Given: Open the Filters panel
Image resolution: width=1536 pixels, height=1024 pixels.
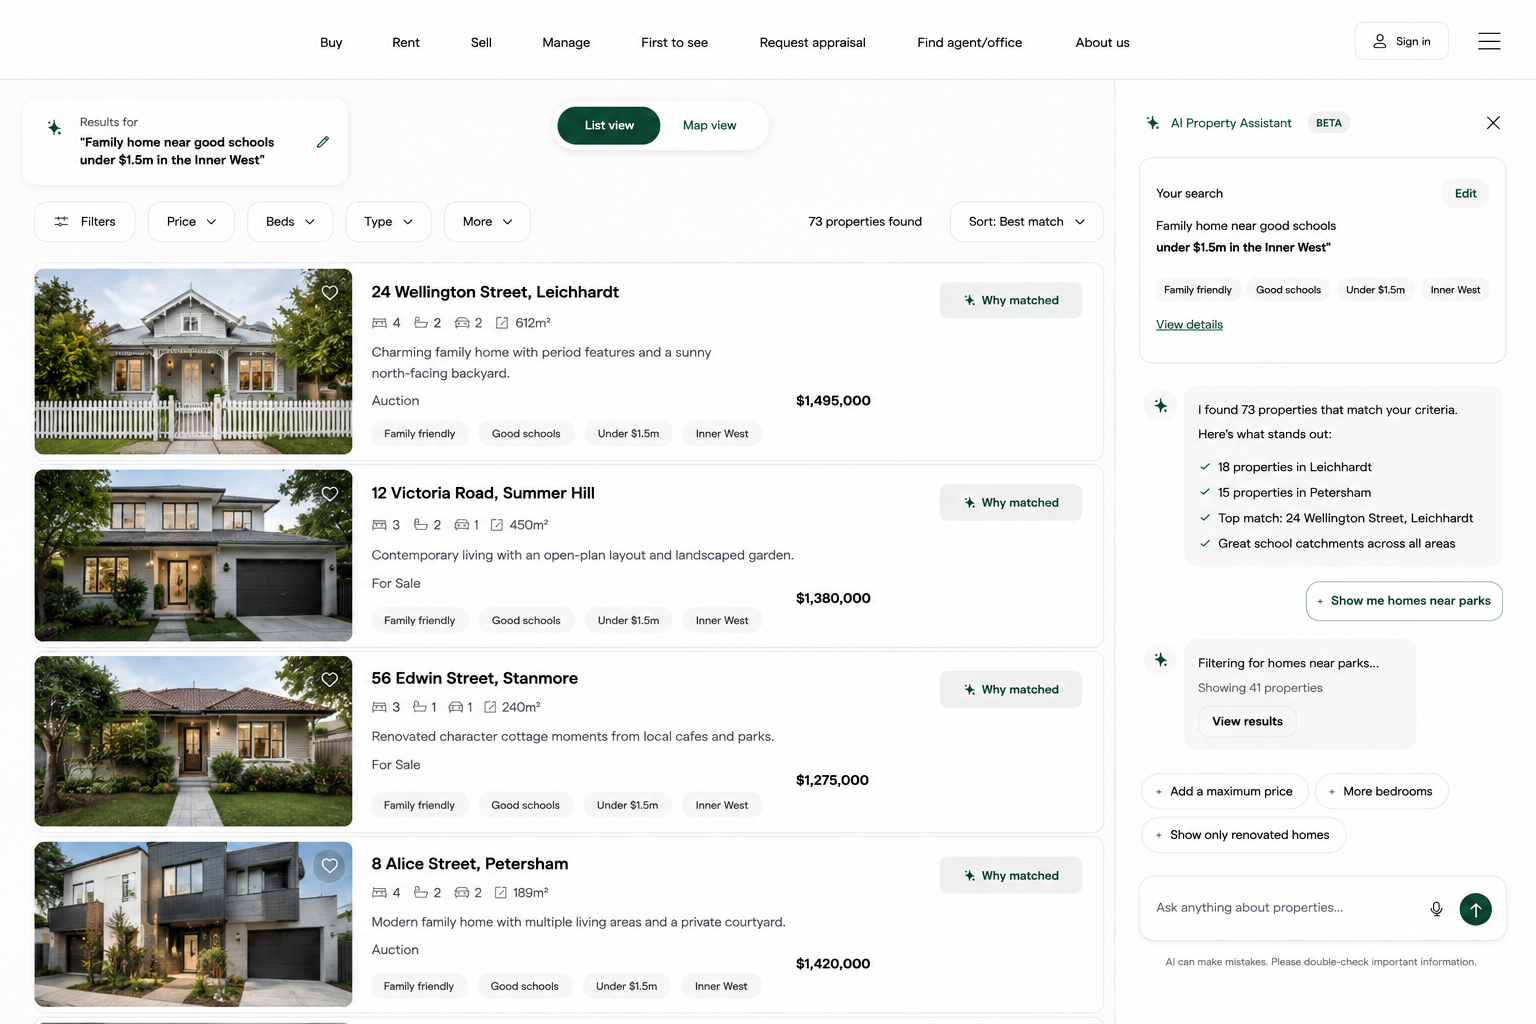Looking at the screenshot, I should (85, 222).
